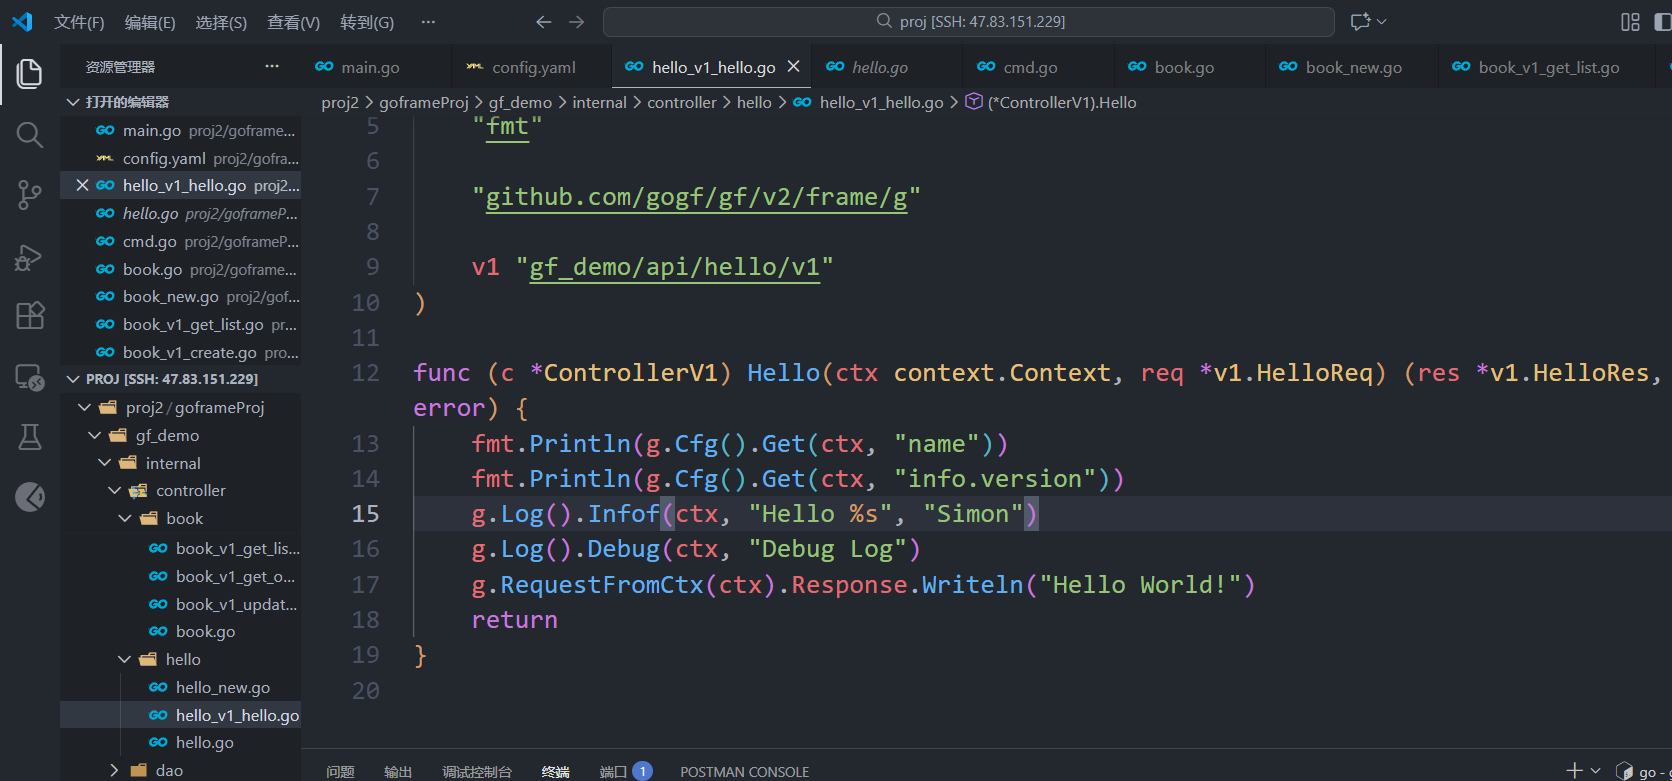
Task: Open the overflow menu ellipsis in menu bar
Action: click(428, 21)
